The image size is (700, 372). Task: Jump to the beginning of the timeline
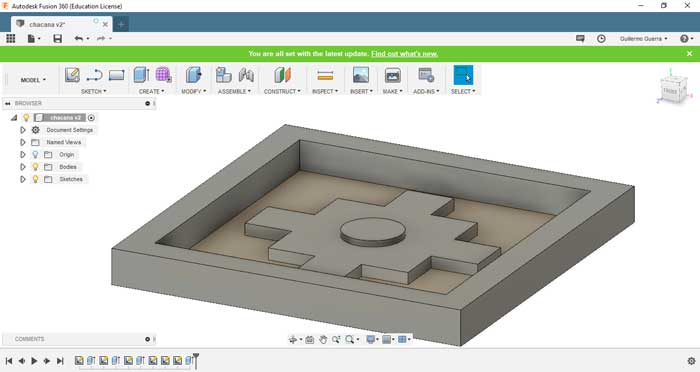[8, 361]
